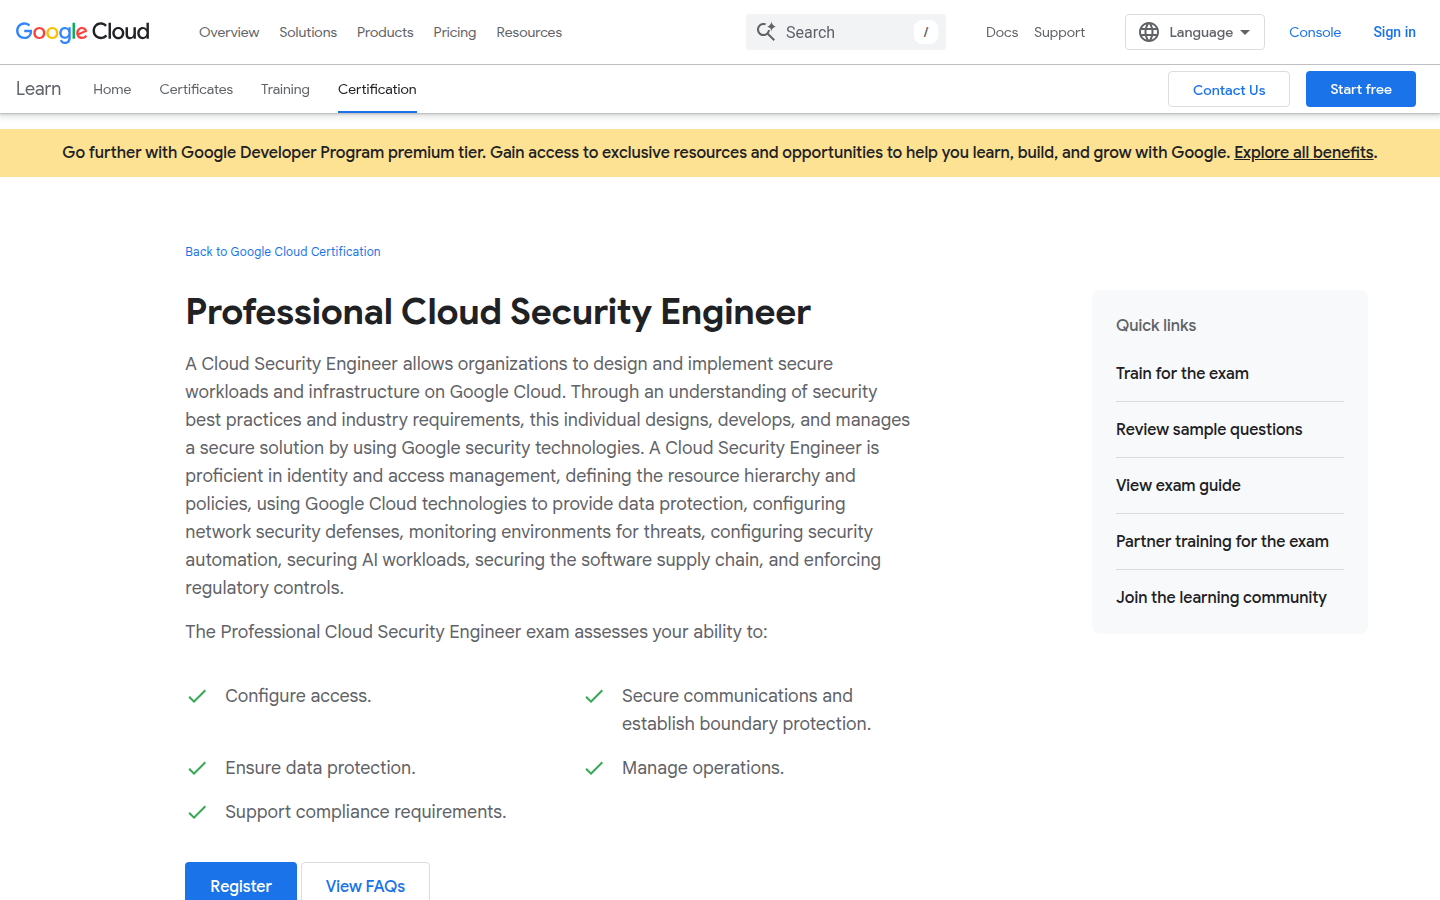Screen dimensions: 1440x900
Task: Open the Overview menu
Action: (229, 32)
